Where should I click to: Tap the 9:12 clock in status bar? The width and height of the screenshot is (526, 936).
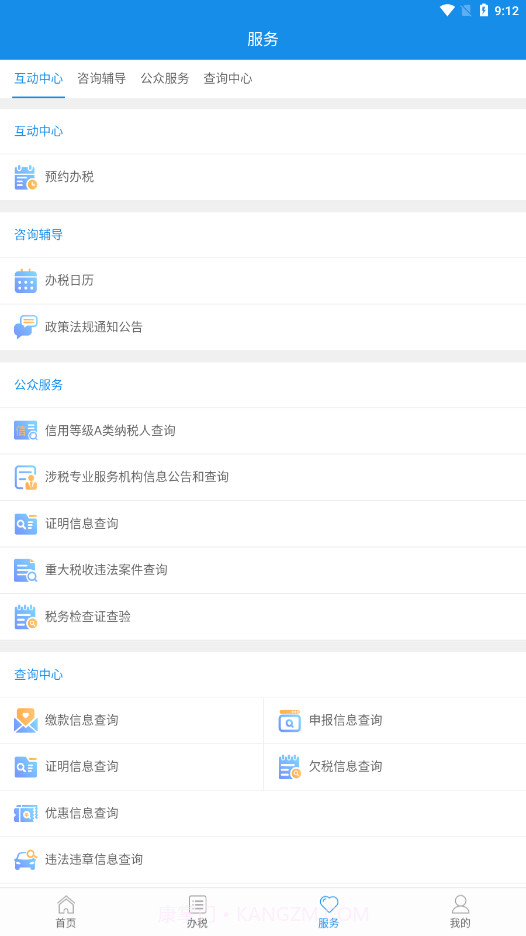point(506,11)
